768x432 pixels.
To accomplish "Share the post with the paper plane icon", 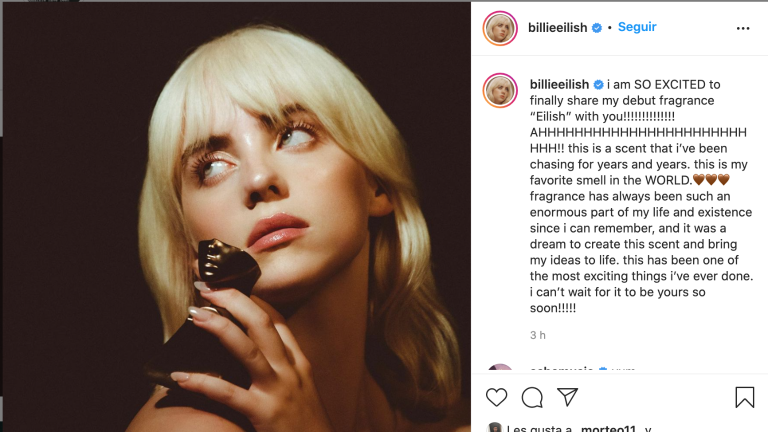I will pyautogui.click(x=567, y=397).
